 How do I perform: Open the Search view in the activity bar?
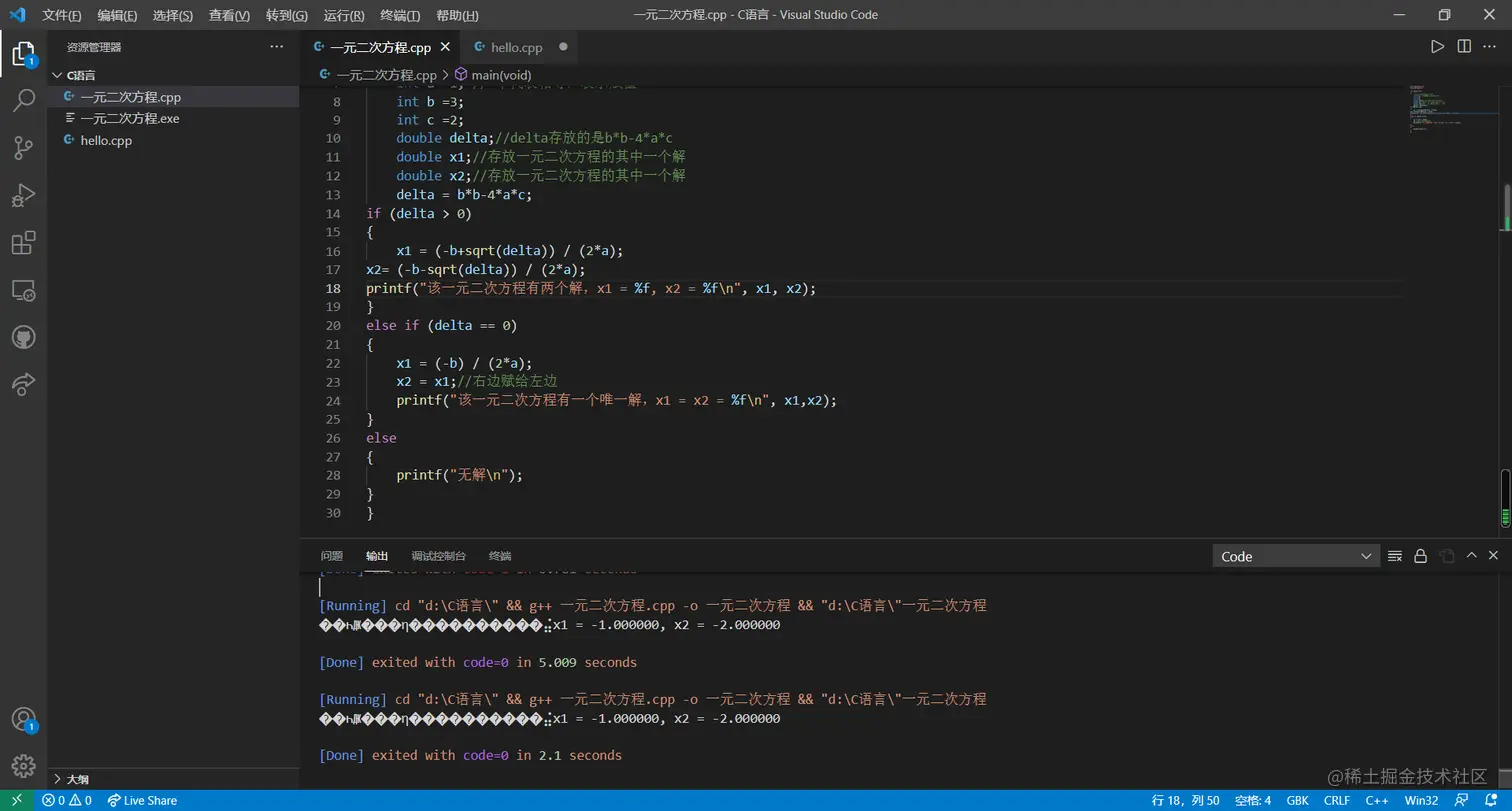(23, 101)
